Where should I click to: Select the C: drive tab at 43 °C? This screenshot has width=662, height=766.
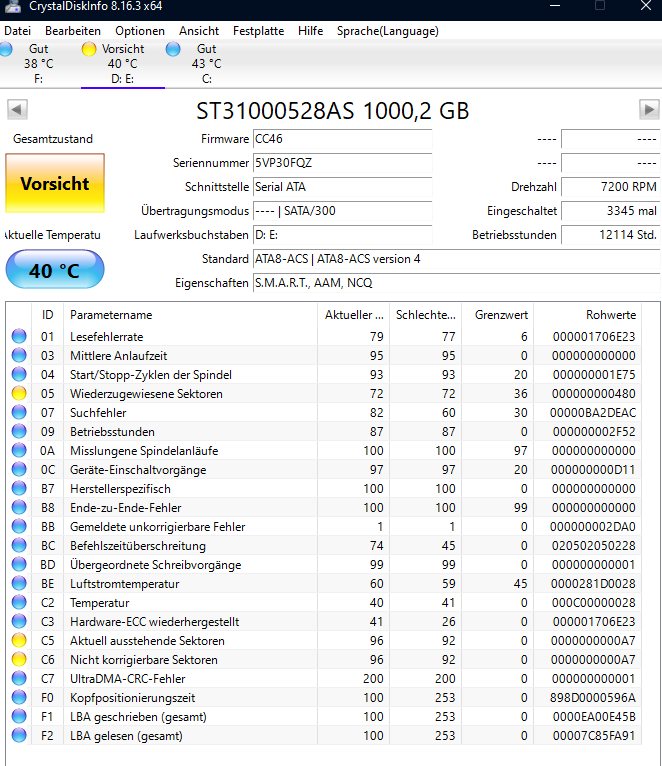(207, 64)
